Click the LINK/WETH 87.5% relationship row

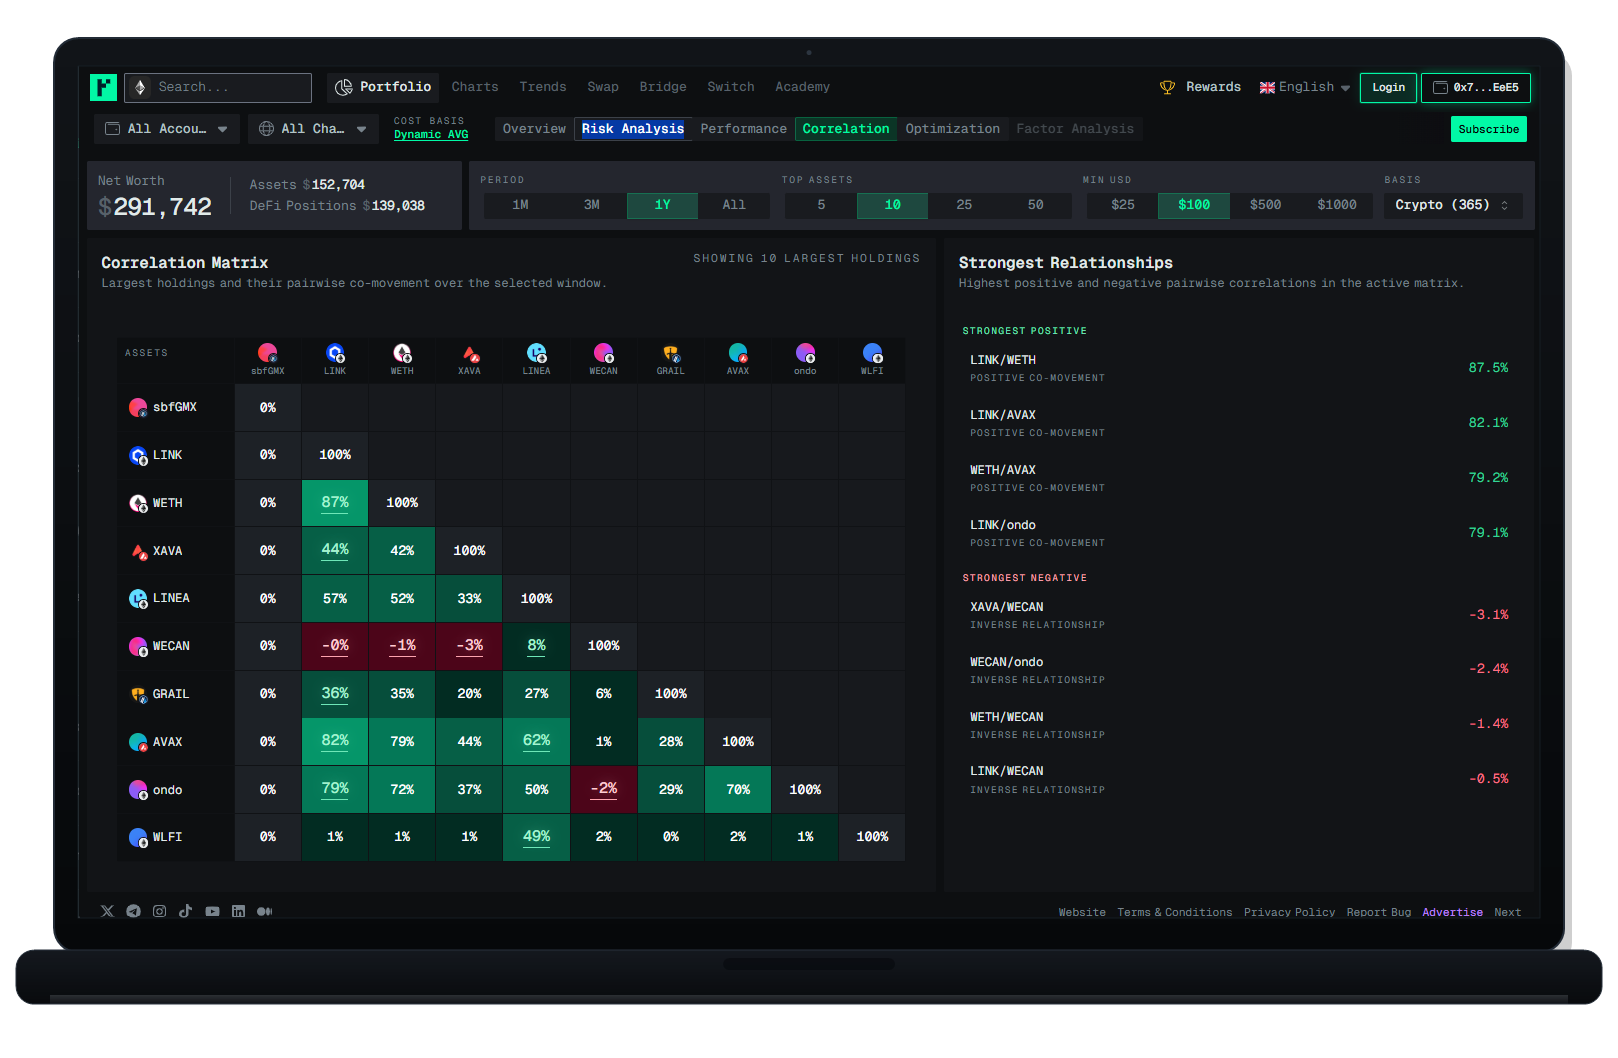tap(1238, 368)
